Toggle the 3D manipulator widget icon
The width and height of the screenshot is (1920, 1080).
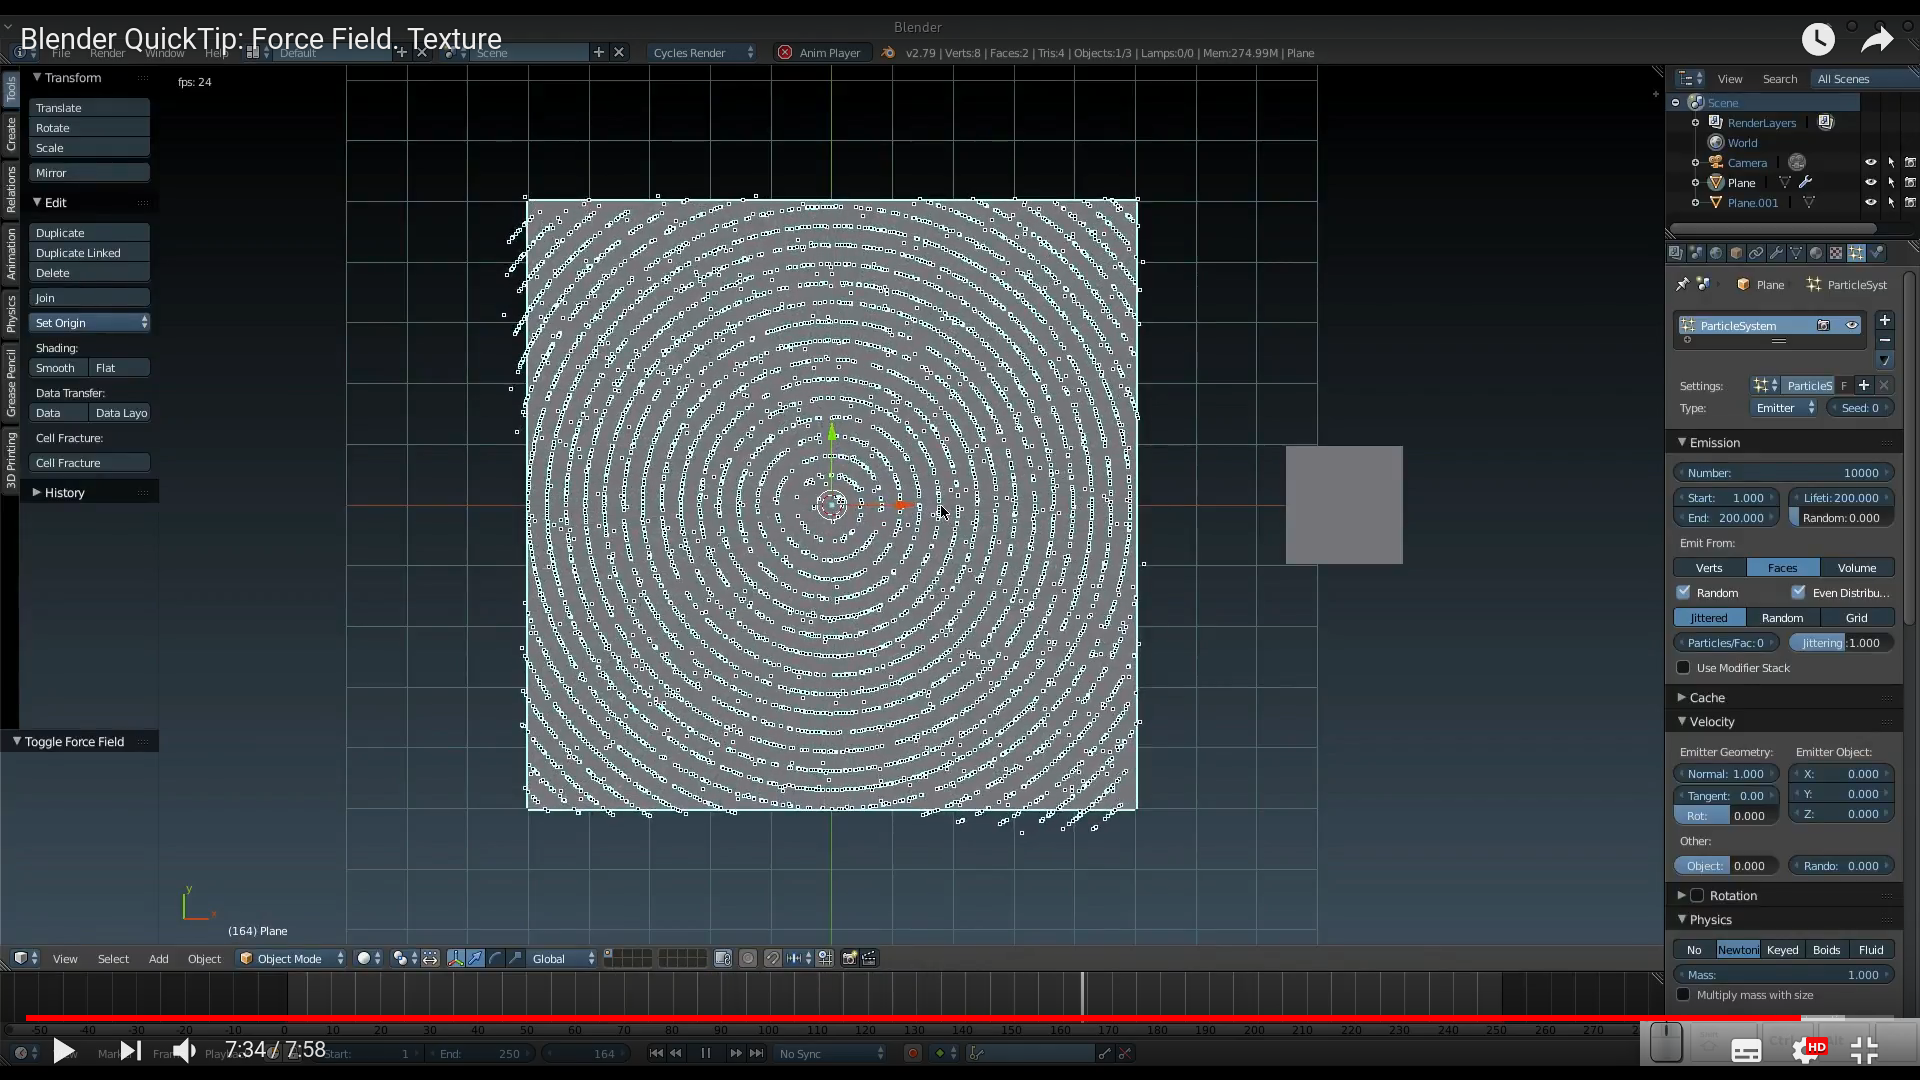456,958
